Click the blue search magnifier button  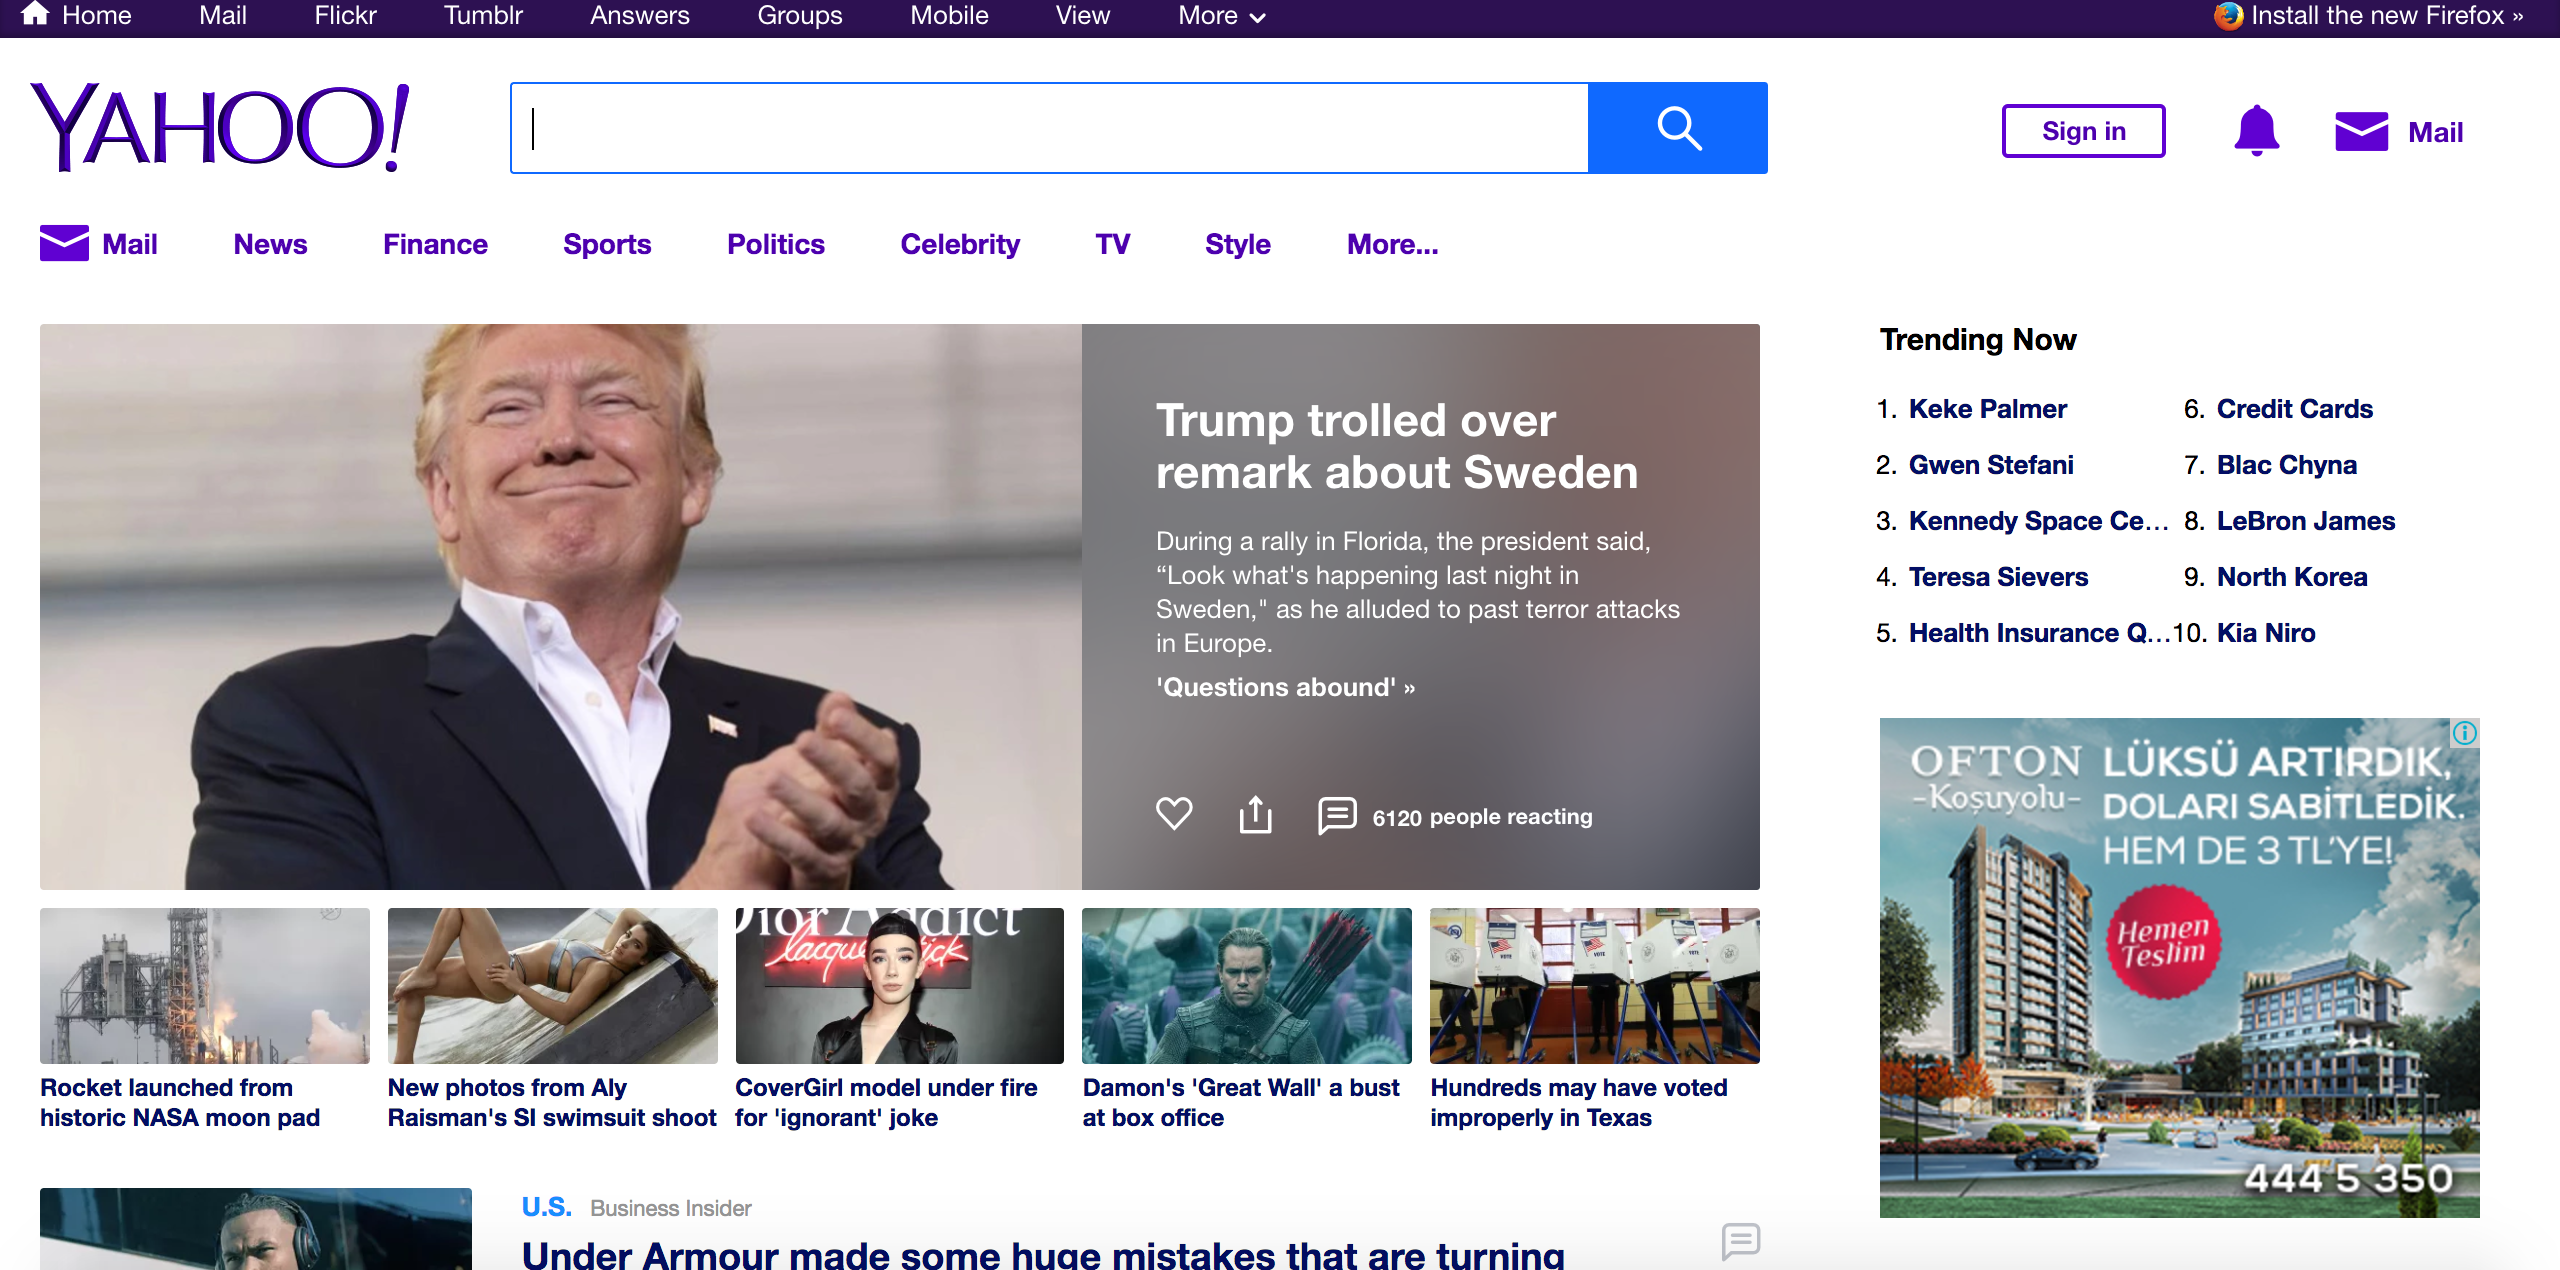(1678, 128)
